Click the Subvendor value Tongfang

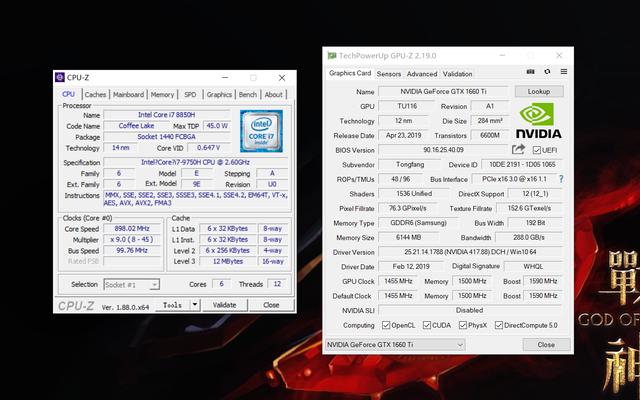(x=410, y=164)
